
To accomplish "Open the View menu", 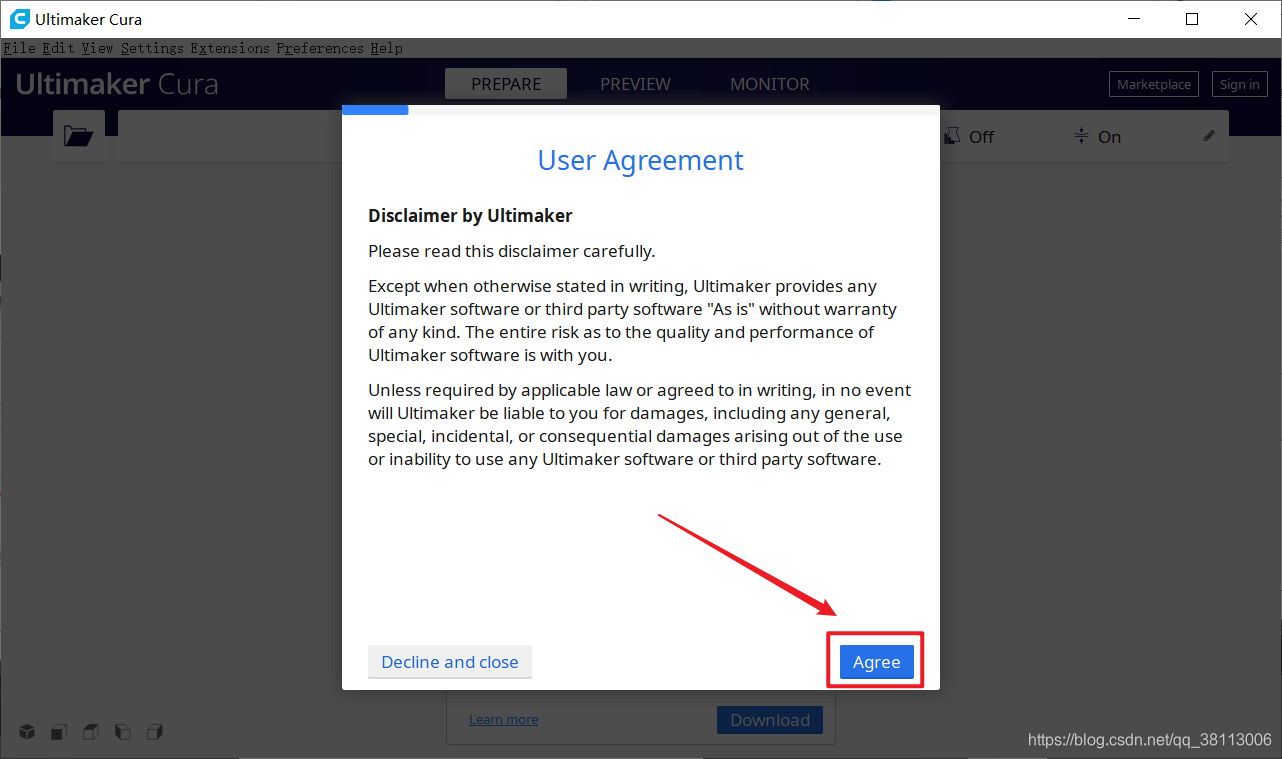I will click(x=97, y=48).
